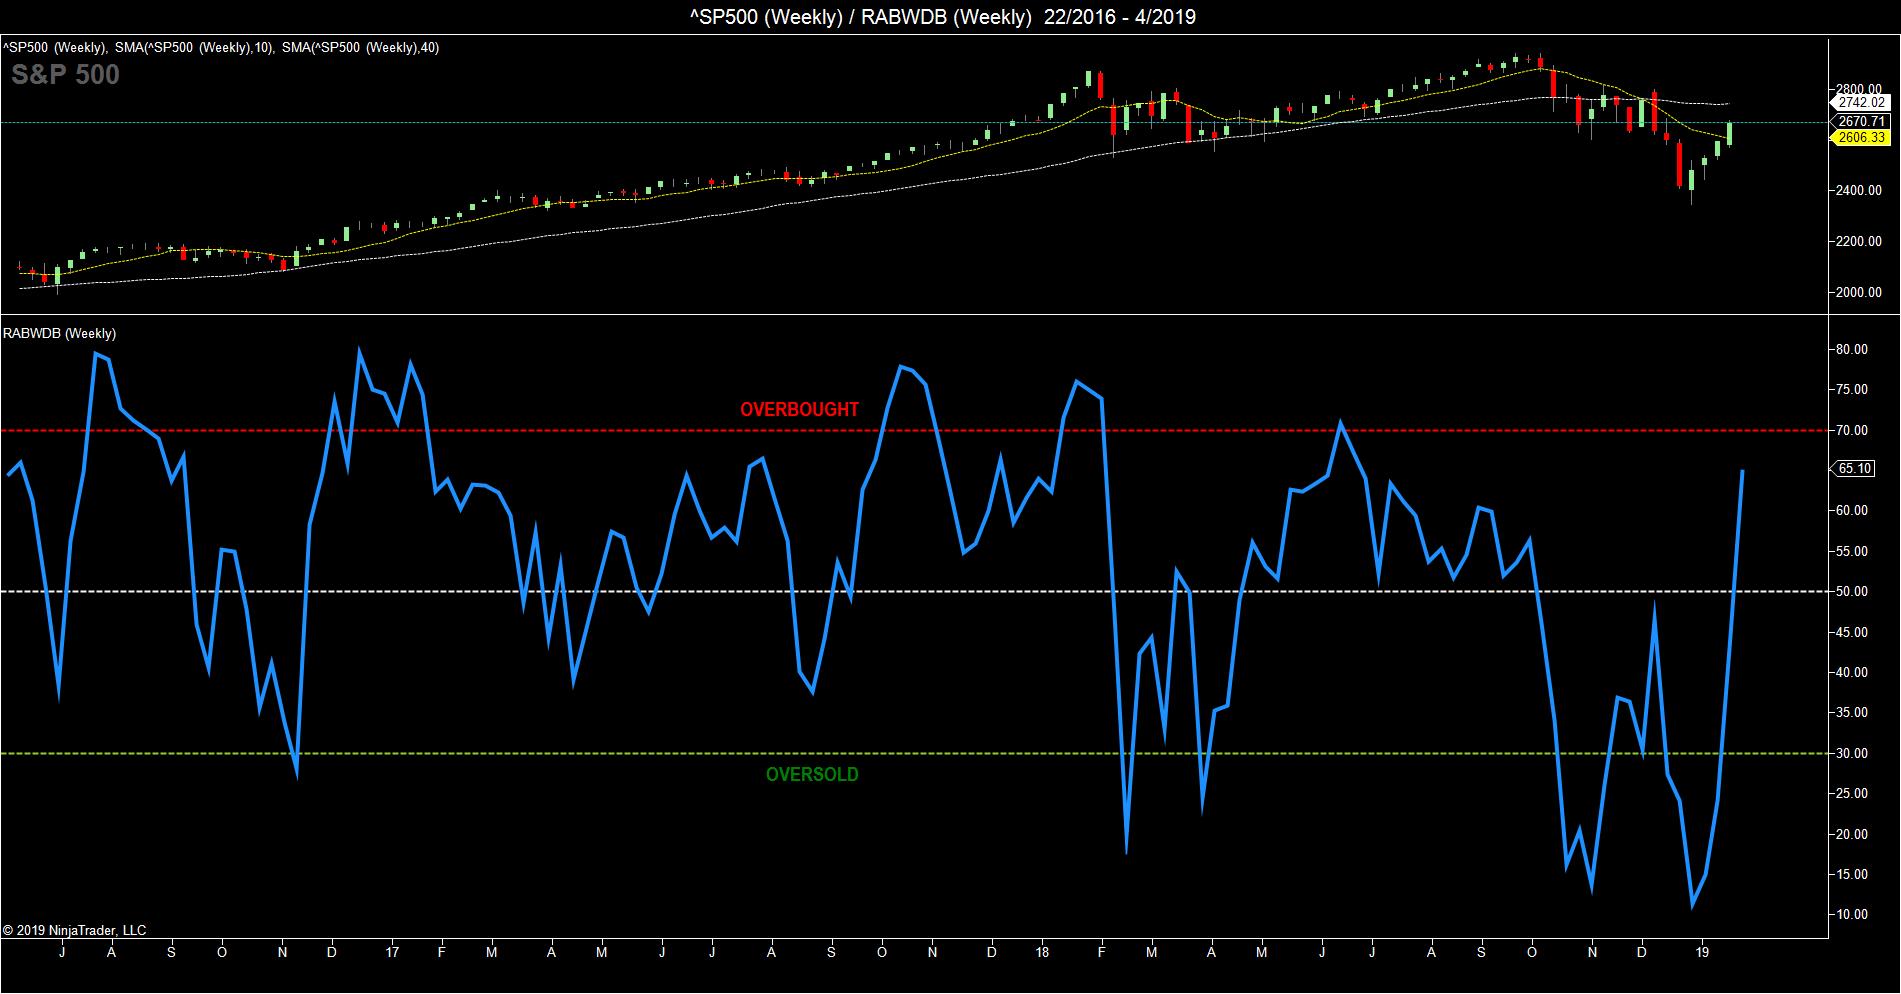The height and width of the screenshot is (994, 1901).
Task: Click the S&P 500 label
Action: tap(65, 75)
